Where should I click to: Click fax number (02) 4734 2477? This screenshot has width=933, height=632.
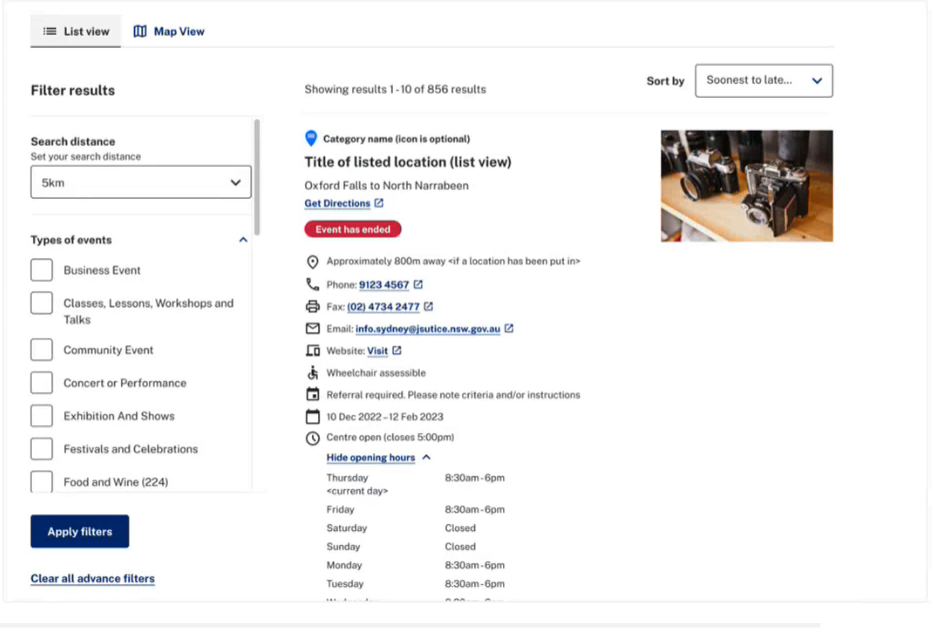383,307
